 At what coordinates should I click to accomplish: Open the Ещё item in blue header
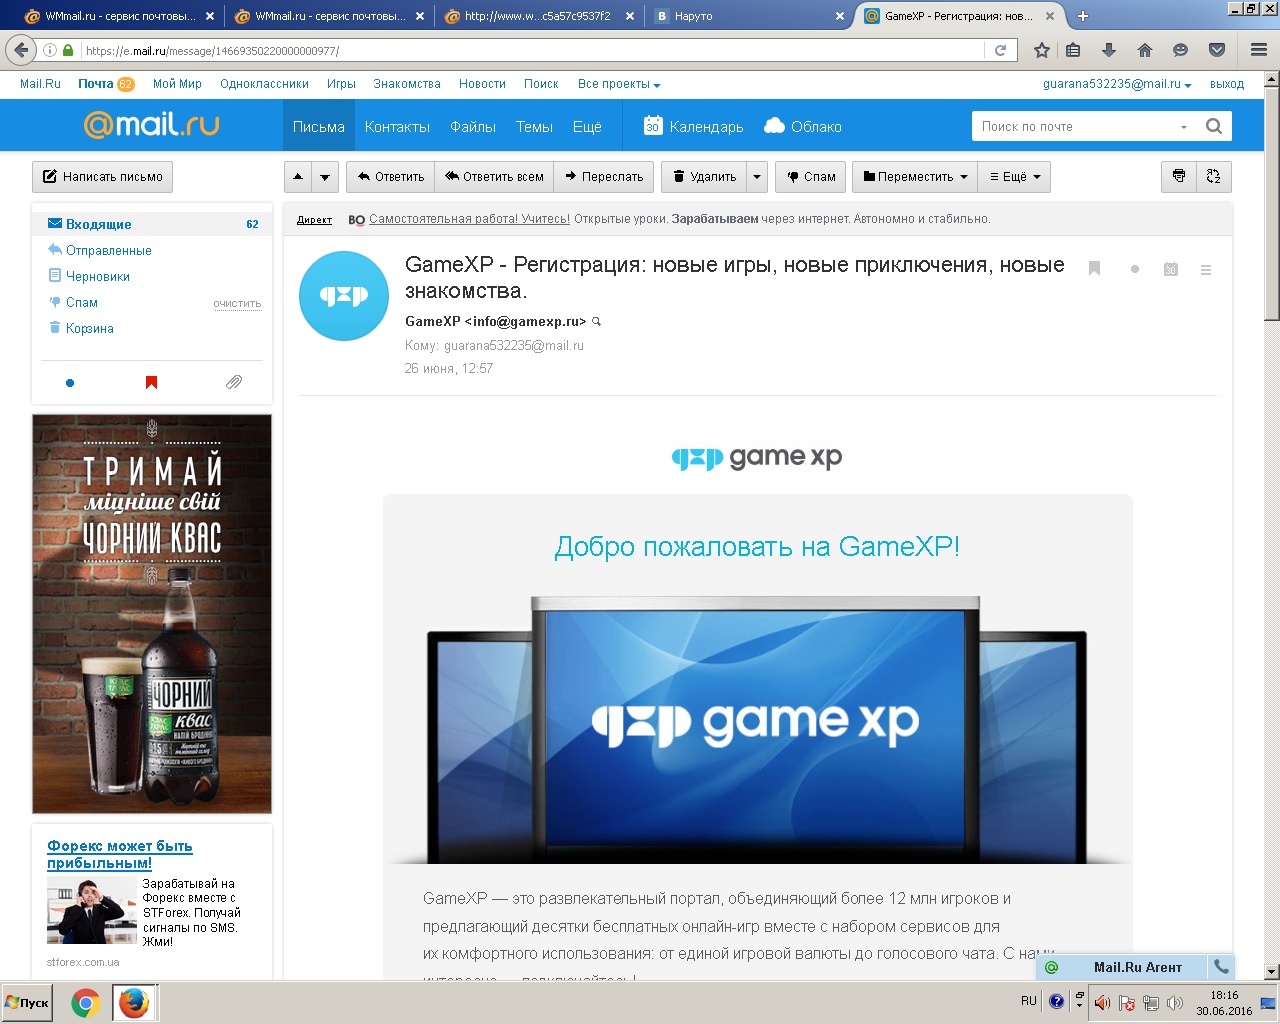pos(587,126)
